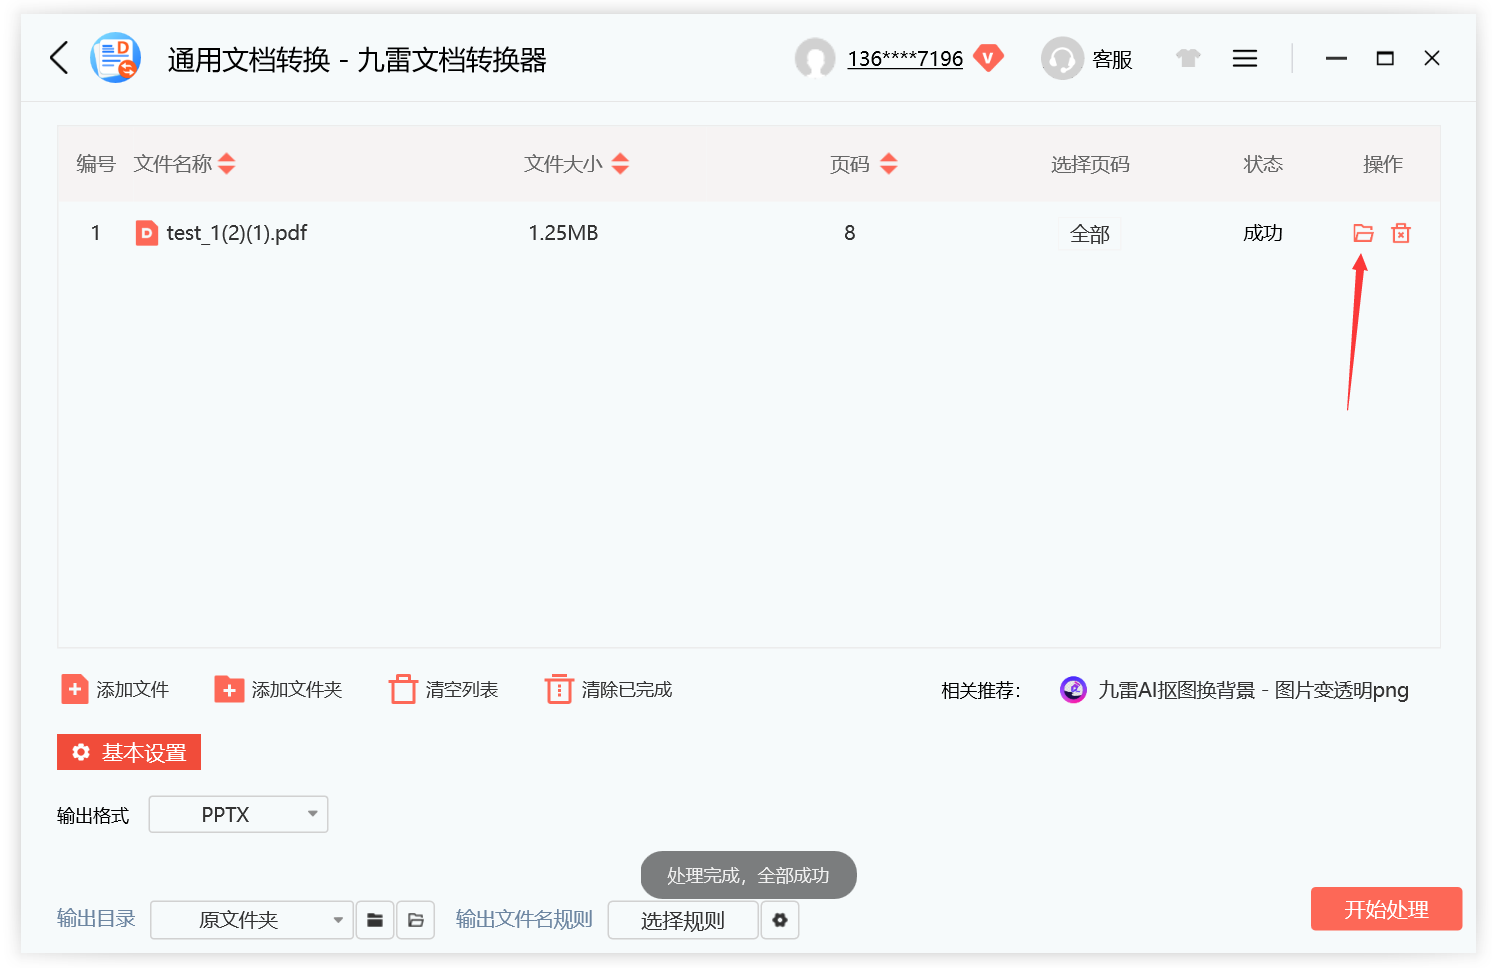This screenshot has height=968, width=1492.
Task: Open filename rule settings gear icon
Action: (780, 920)
